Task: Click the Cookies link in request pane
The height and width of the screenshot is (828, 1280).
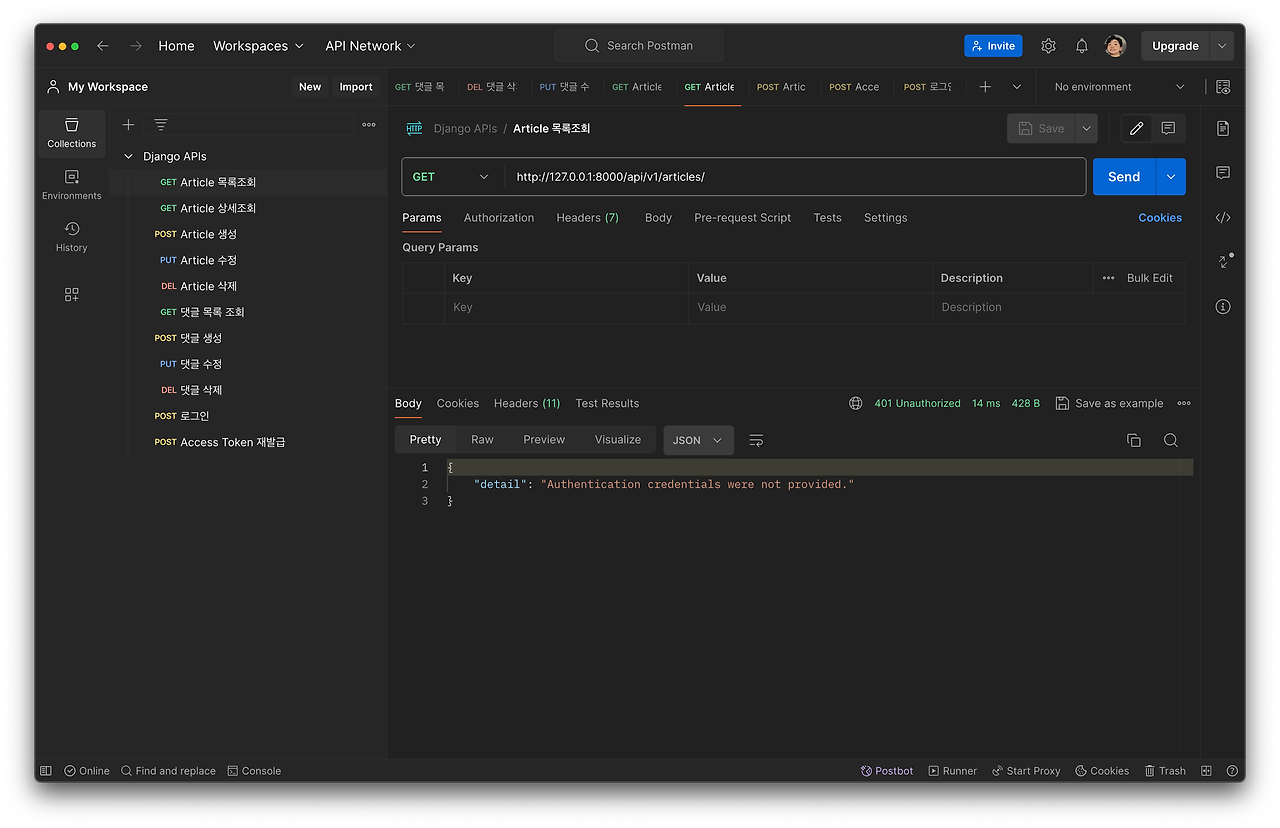Action: point(1160,218)
